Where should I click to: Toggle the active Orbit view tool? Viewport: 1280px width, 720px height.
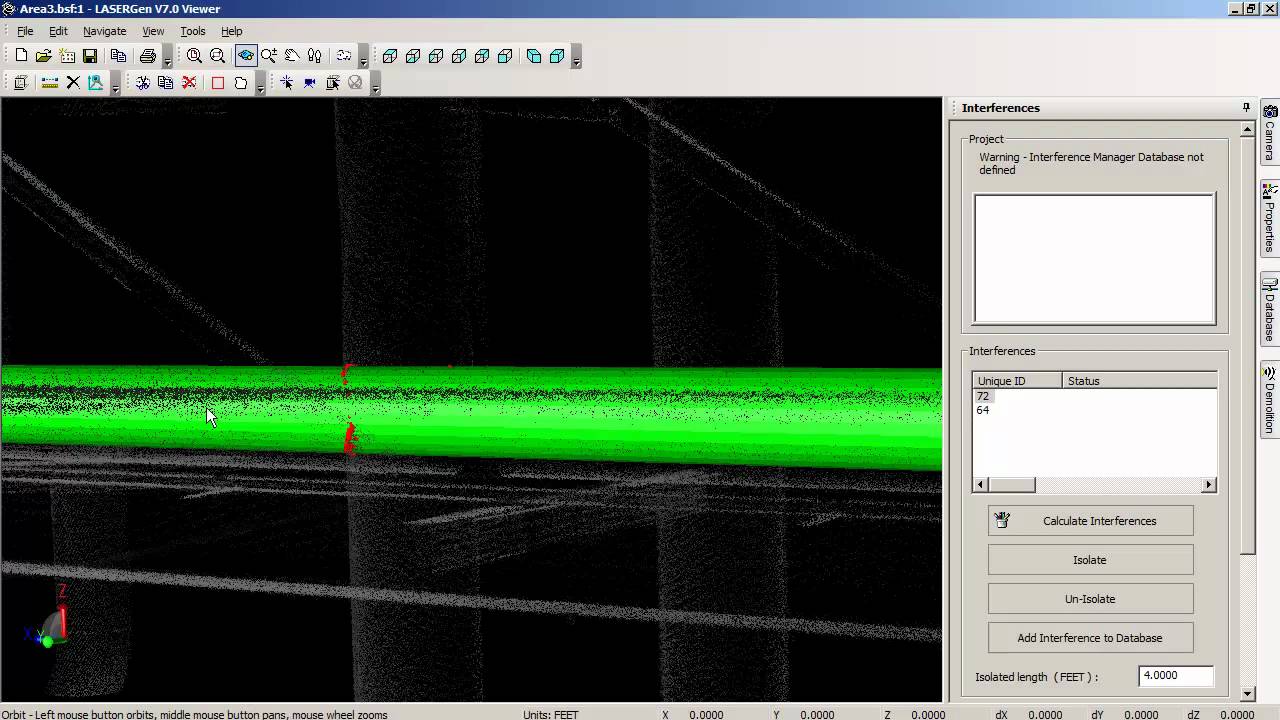click(245, 56)
